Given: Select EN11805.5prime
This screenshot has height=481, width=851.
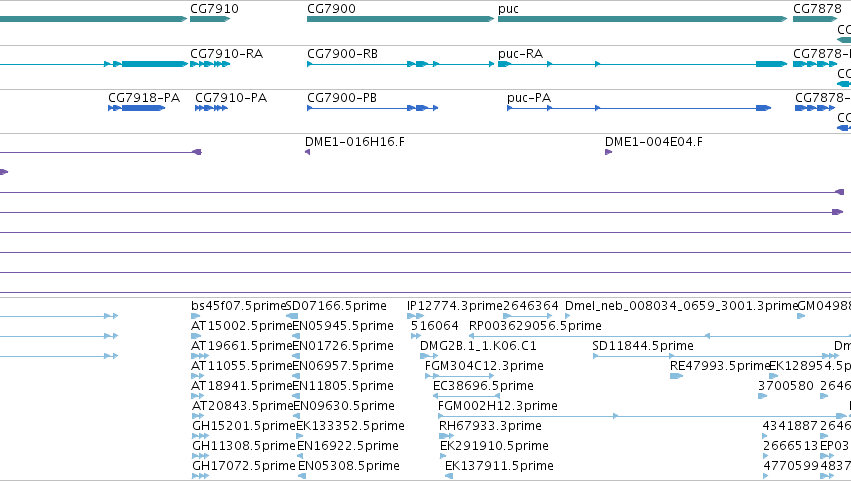Looking at the screenshot, I should pyautogui.click(x=343, y=386).
